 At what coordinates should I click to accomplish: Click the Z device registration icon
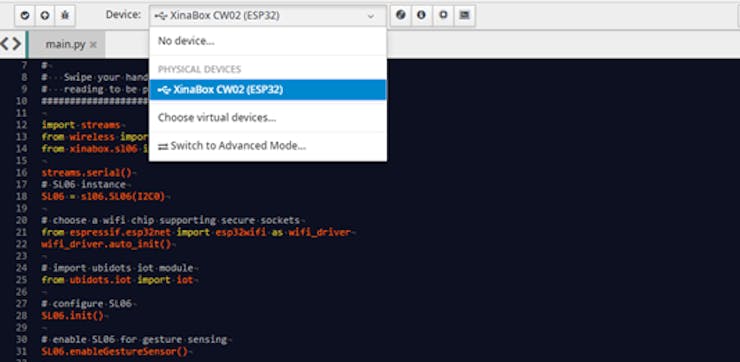[x=401, y=15]
